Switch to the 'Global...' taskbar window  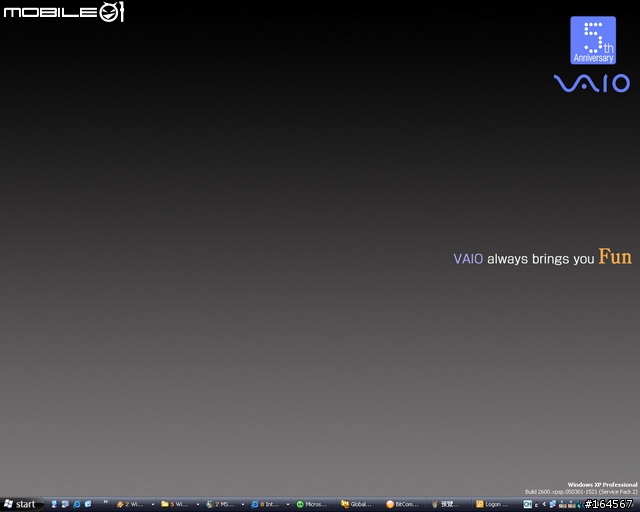tap(358, 505)
